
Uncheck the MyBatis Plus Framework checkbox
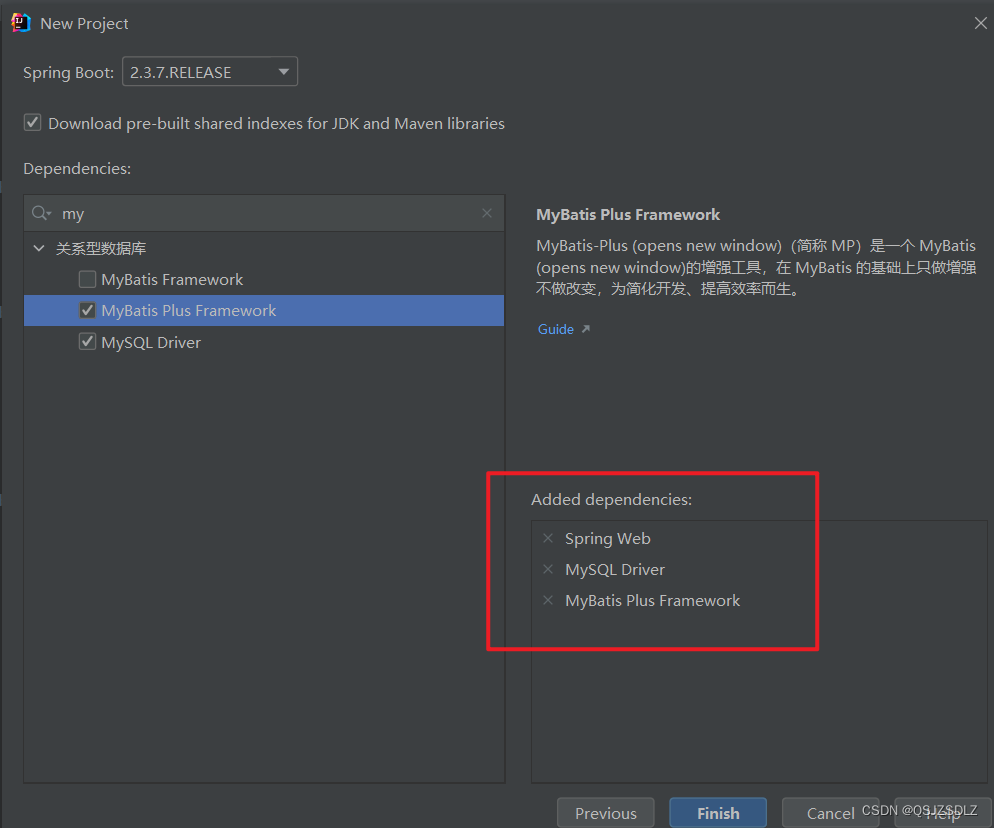[87, 310]
